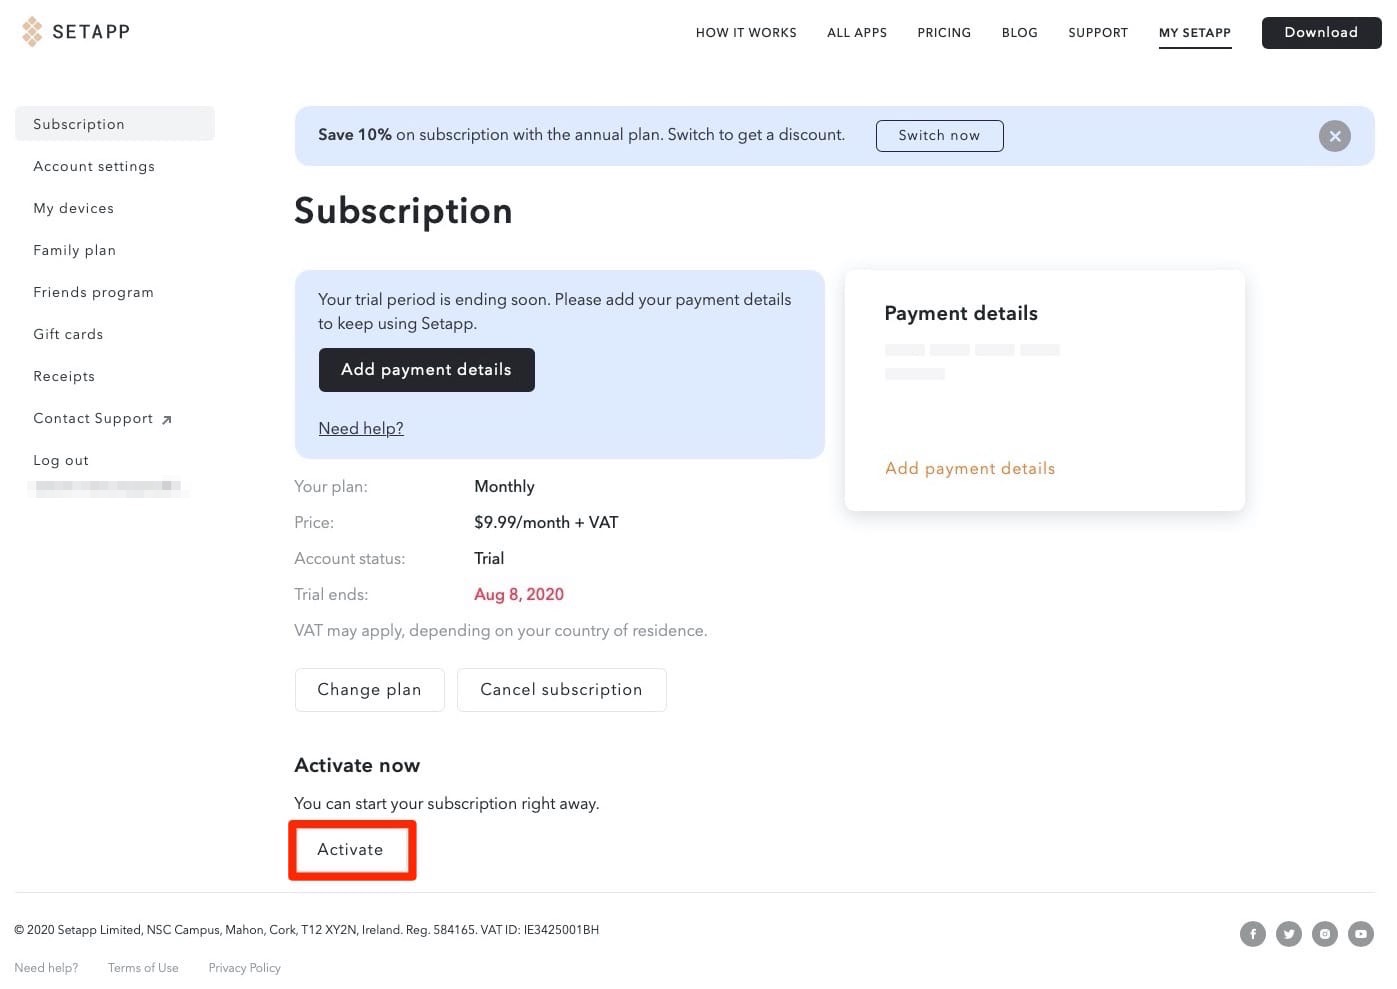Viewport: 1397px width, 989px height.
Task: Click the orange Add payment details link
Action: (969, 468)
